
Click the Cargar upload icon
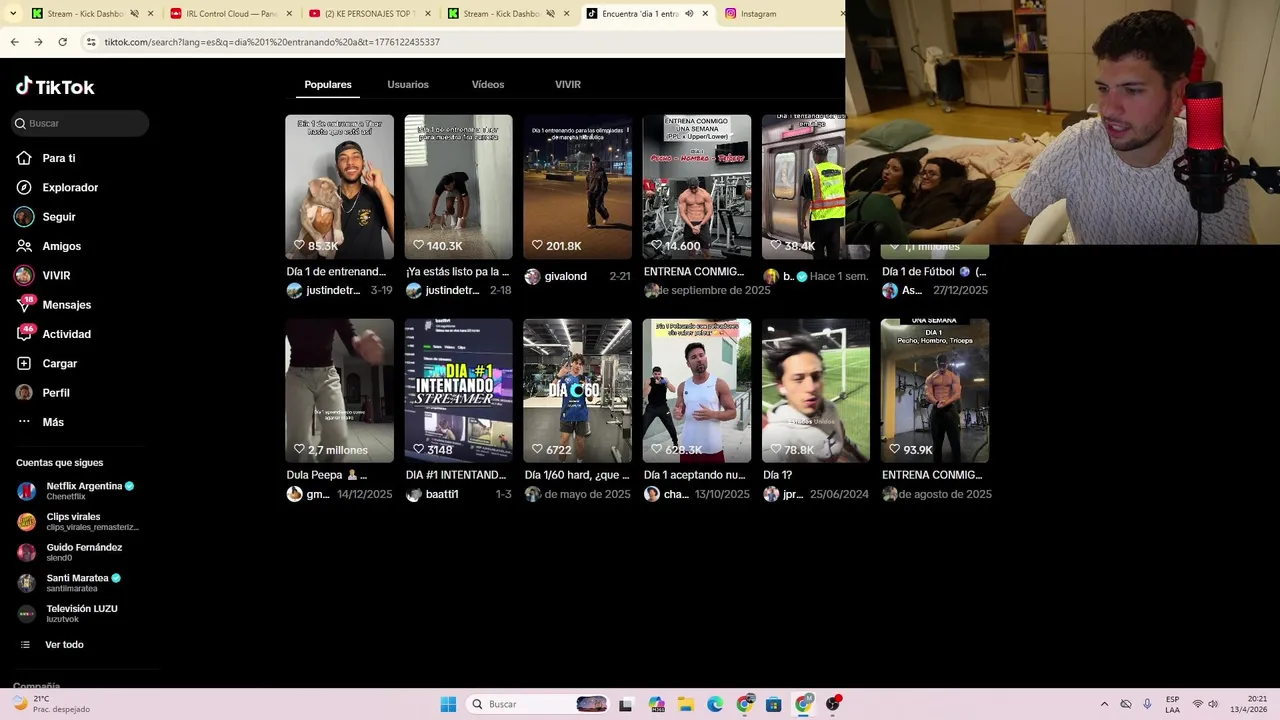tap(24, 363)
